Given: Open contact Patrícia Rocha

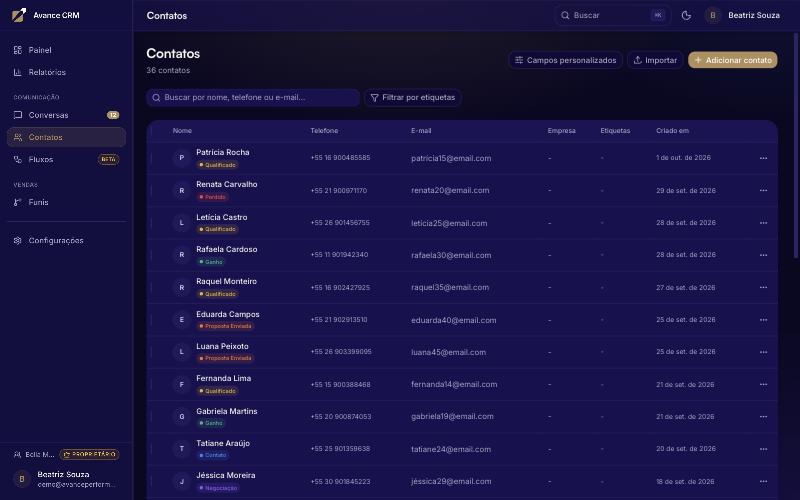Looking at the screenshot, I should [x=222, y=152].
